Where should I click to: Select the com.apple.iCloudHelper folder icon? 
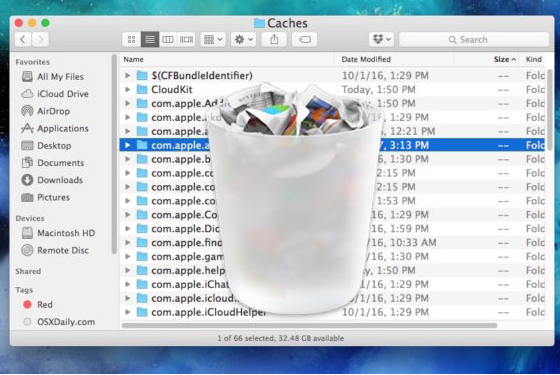(142, 312)
